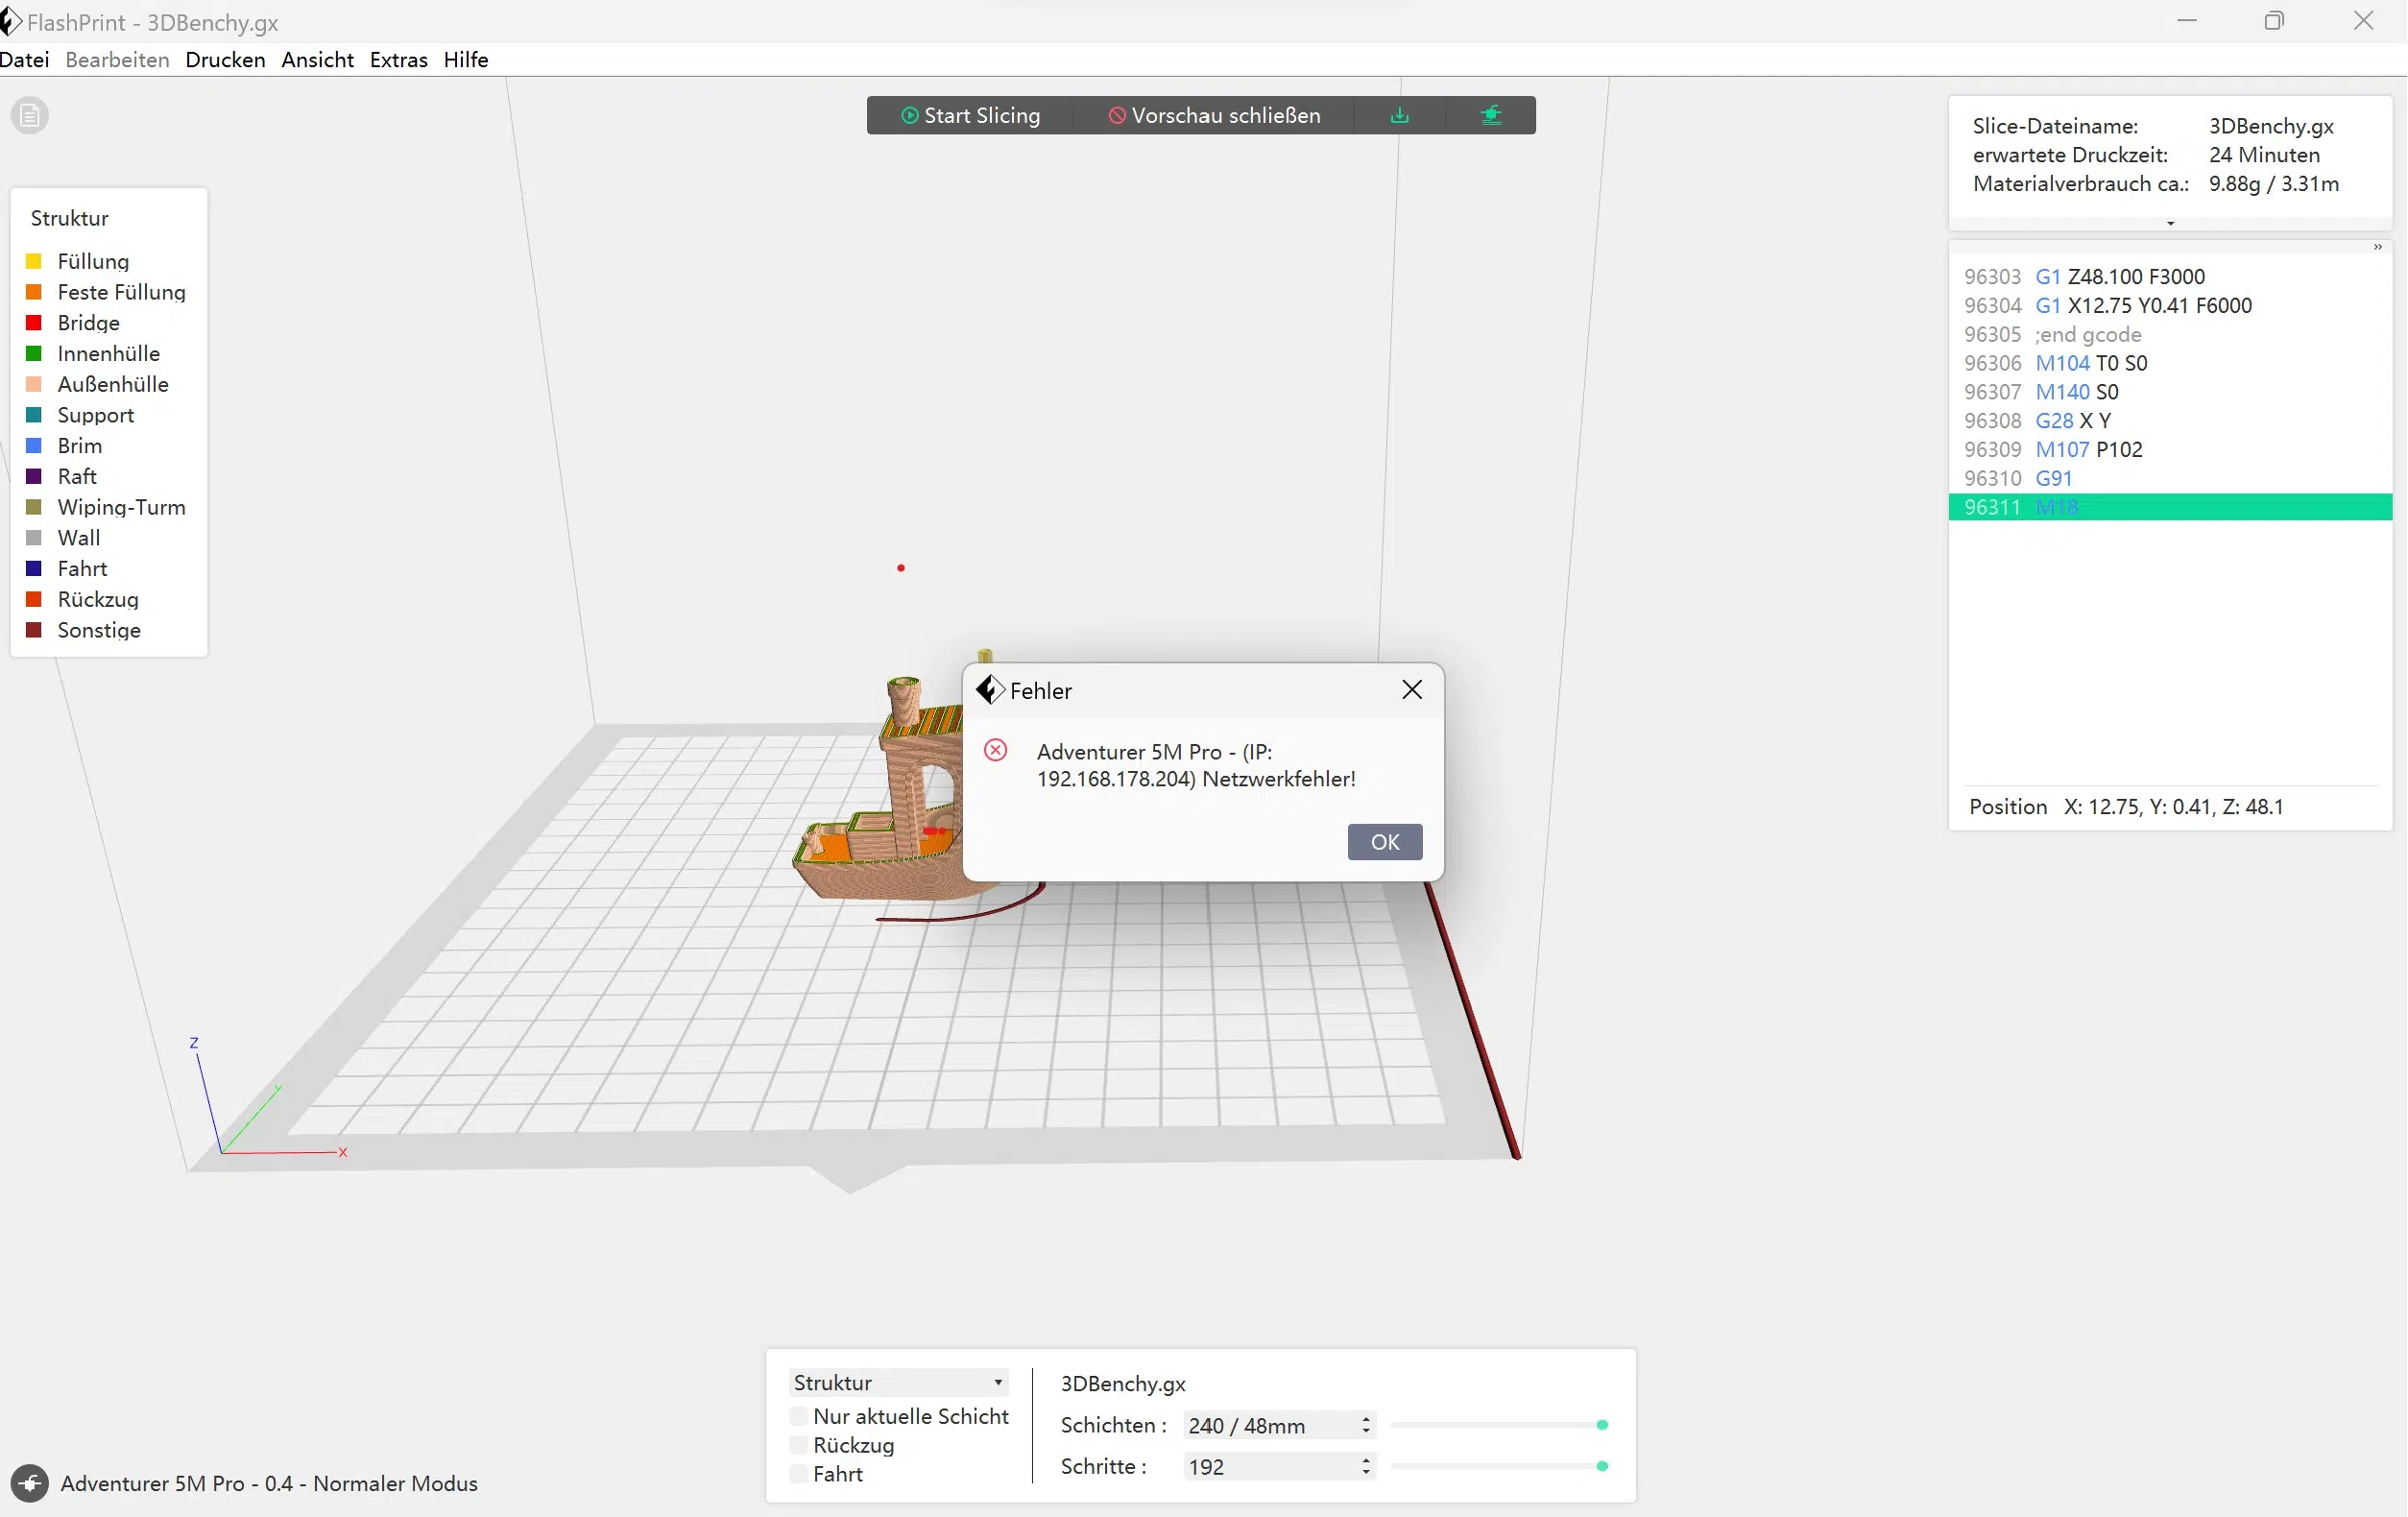Click the Brim blue swatch
Screen dimensions: 2408x1517
(34, 446)
